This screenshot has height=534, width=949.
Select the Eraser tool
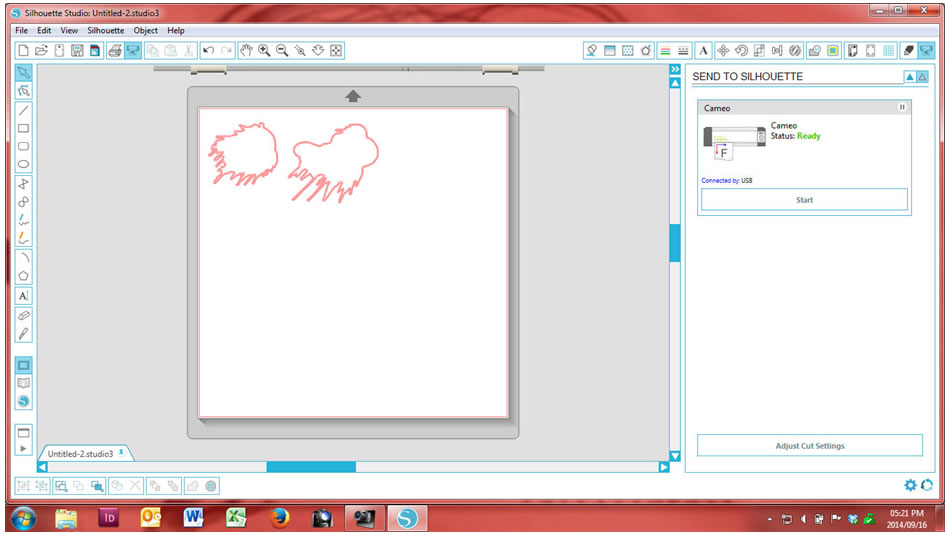coord(24,315)
